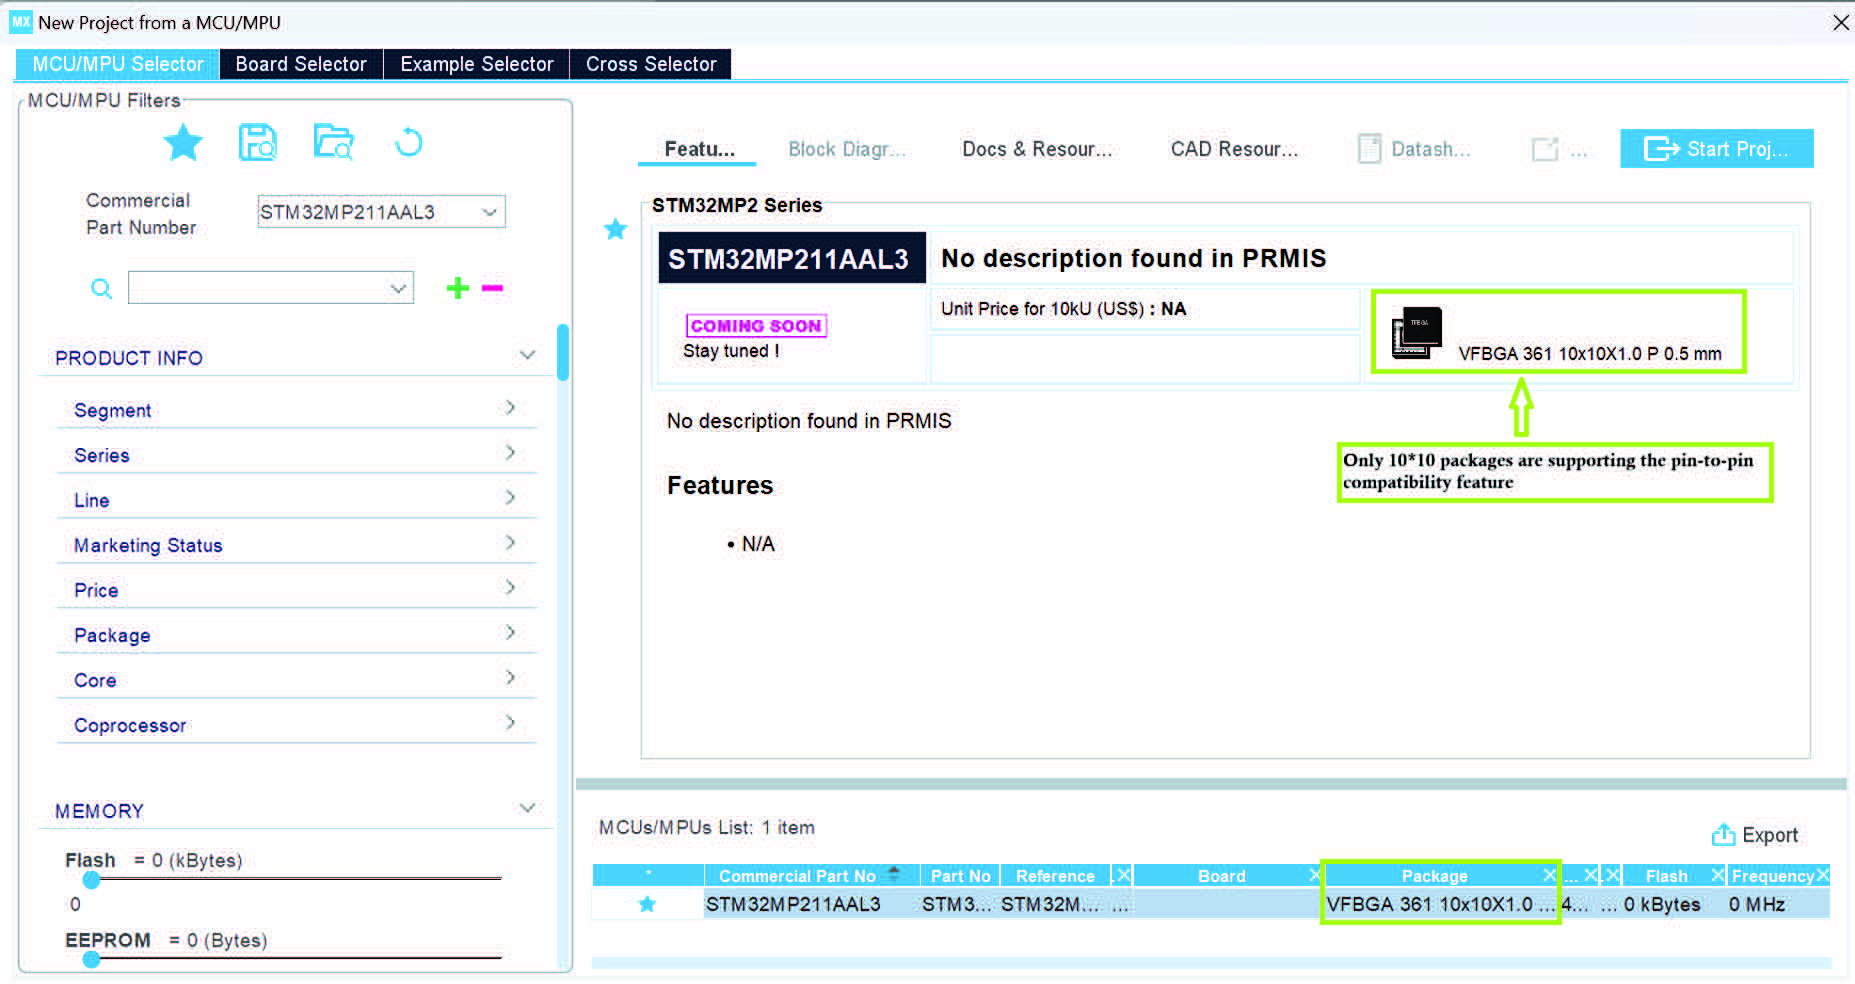Expand the Coprocessor filter
The image size is (1855, 984).
click(x=510, y=723)
